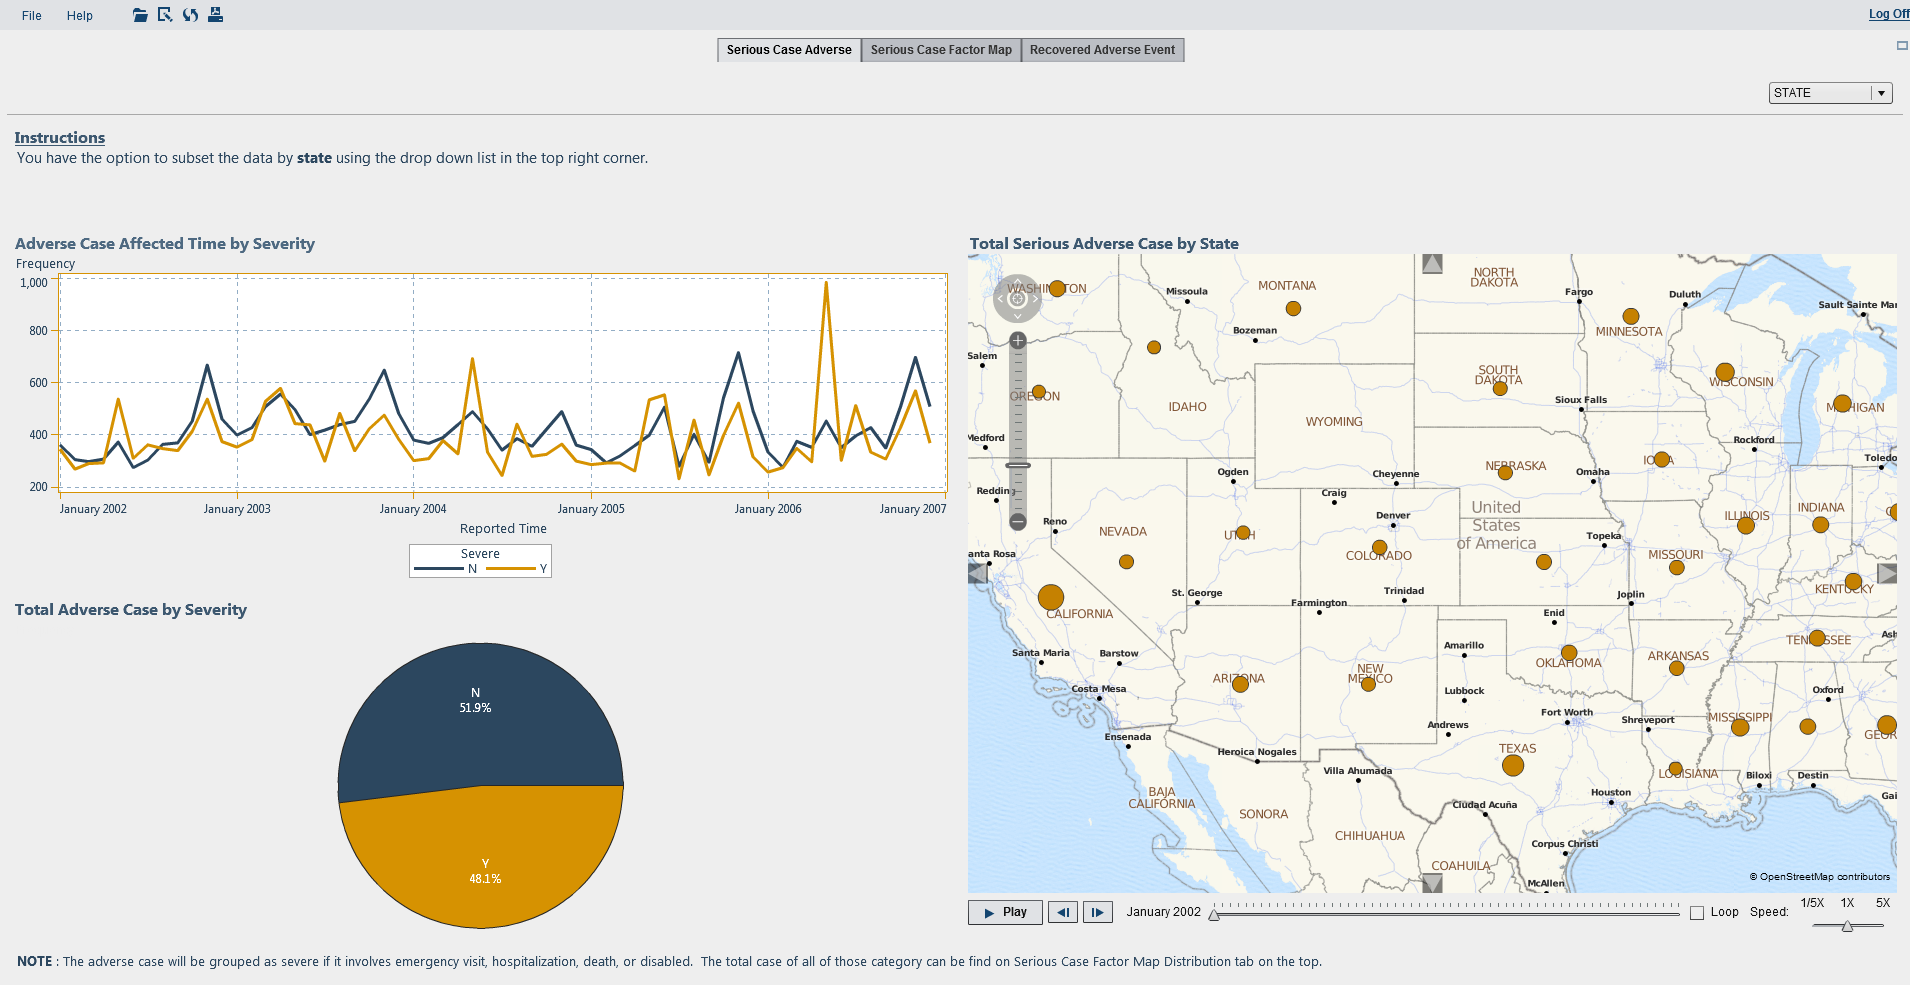Switch to Recovered Adverse Event tab
This screenshot has width=1910, height=985.
[1103, 50]
